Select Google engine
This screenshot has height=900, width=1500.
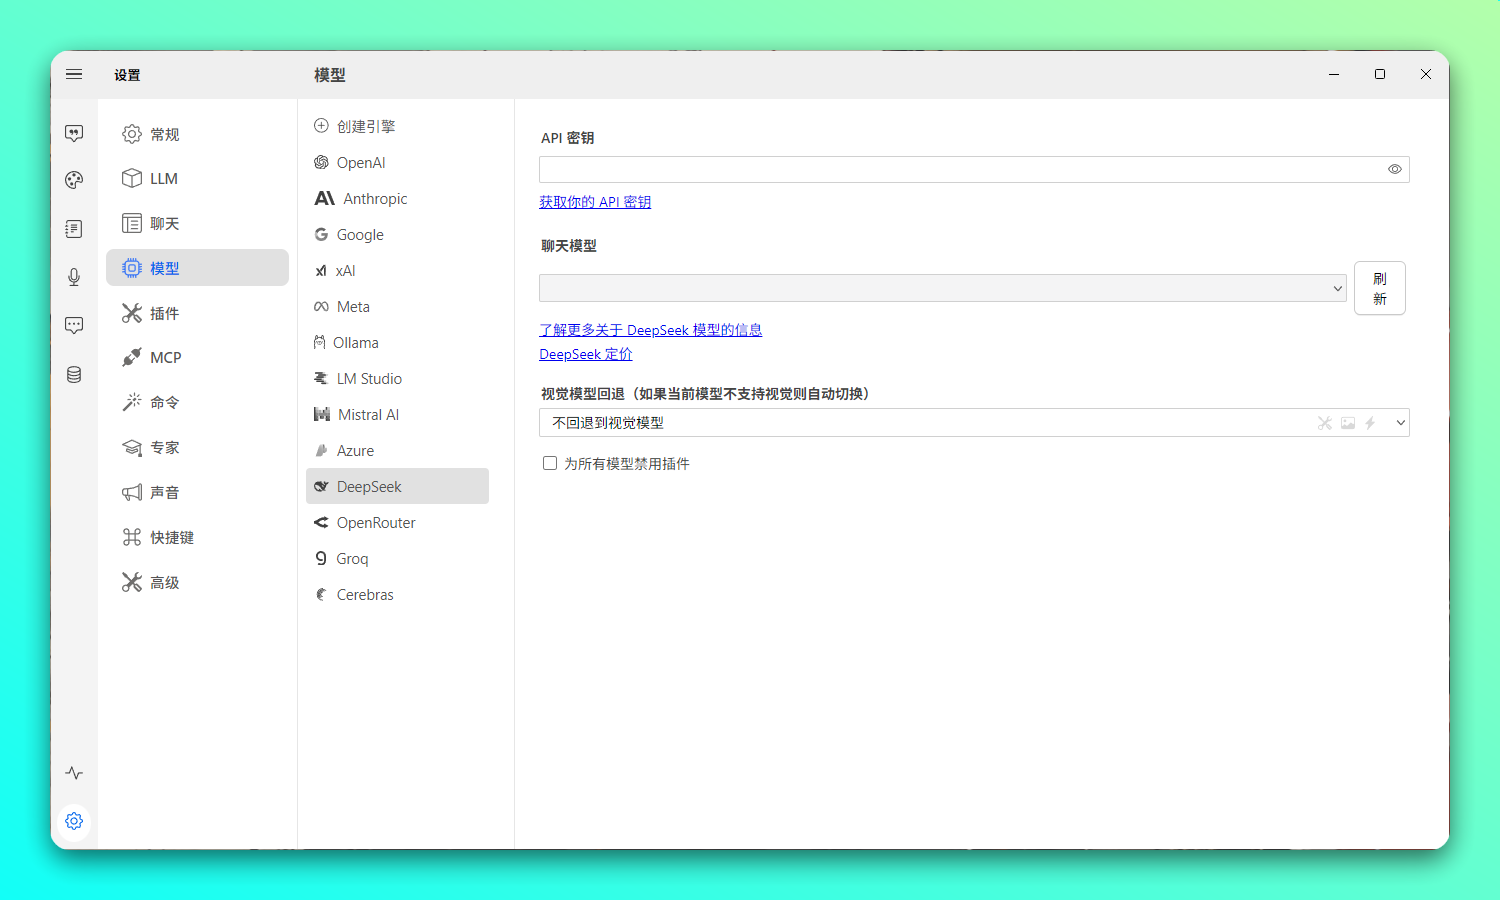[x=397, y=234]
